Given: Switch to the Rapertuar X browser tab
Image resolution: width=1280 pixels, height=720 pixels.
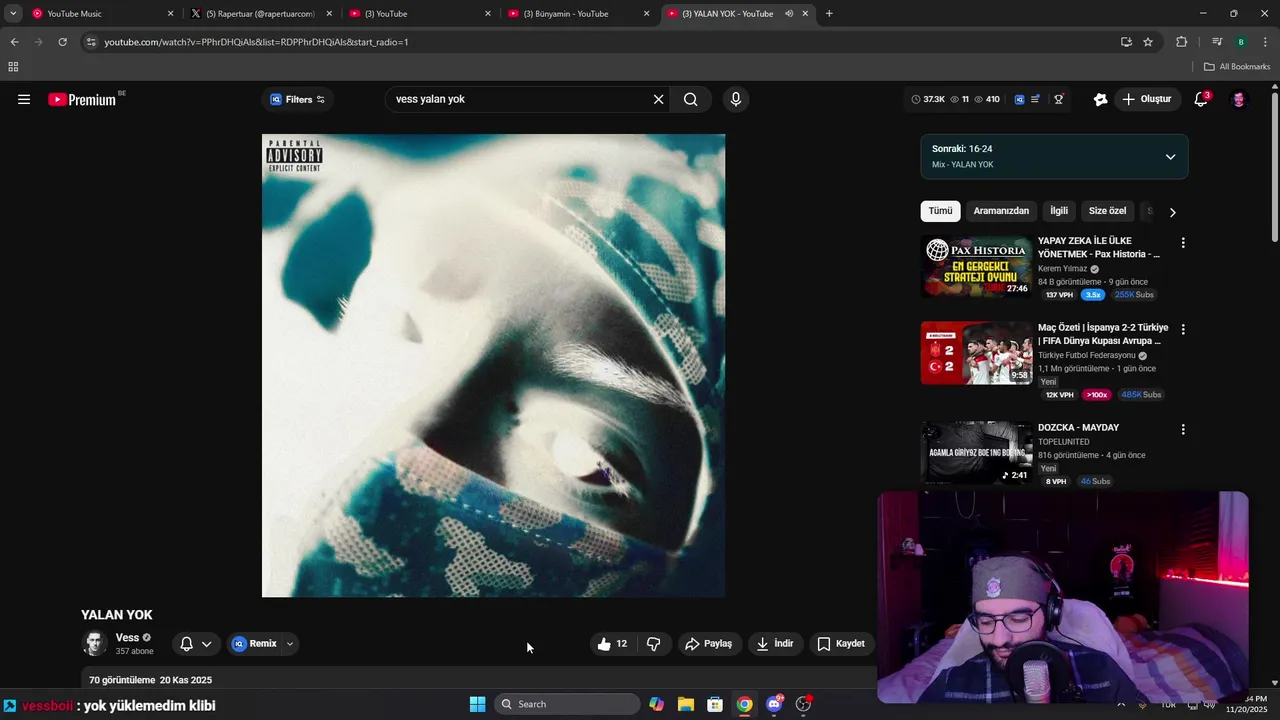Looking at the screenshot, I should tap(260, 14).
